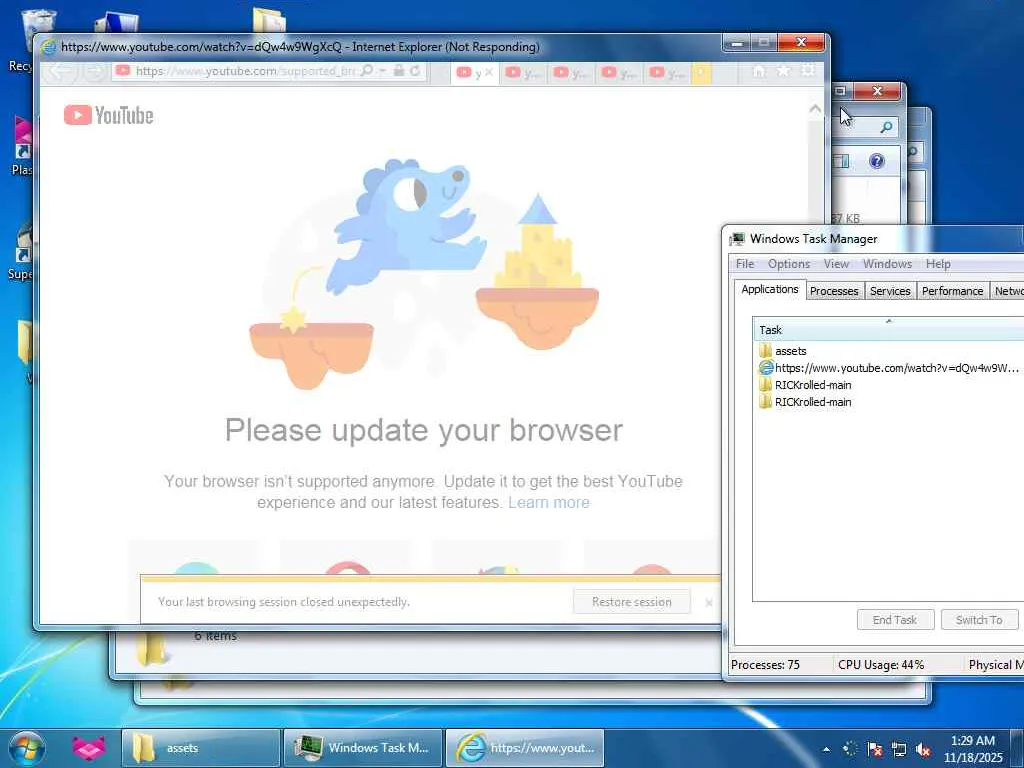Toggle the Explorer preview pane icon
The image size is (1024, 768).
pos(840,161)
